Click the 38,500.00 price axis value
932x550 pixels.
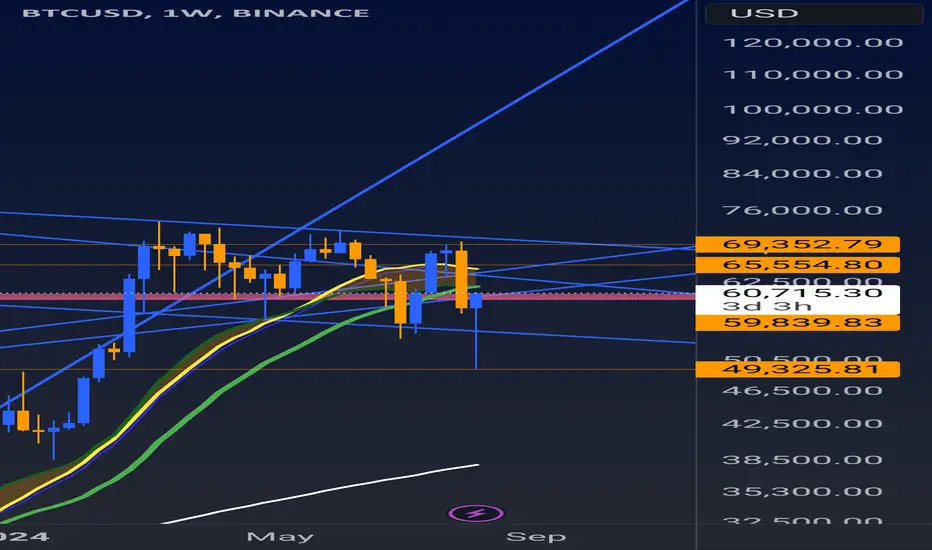tap(802, 460)
